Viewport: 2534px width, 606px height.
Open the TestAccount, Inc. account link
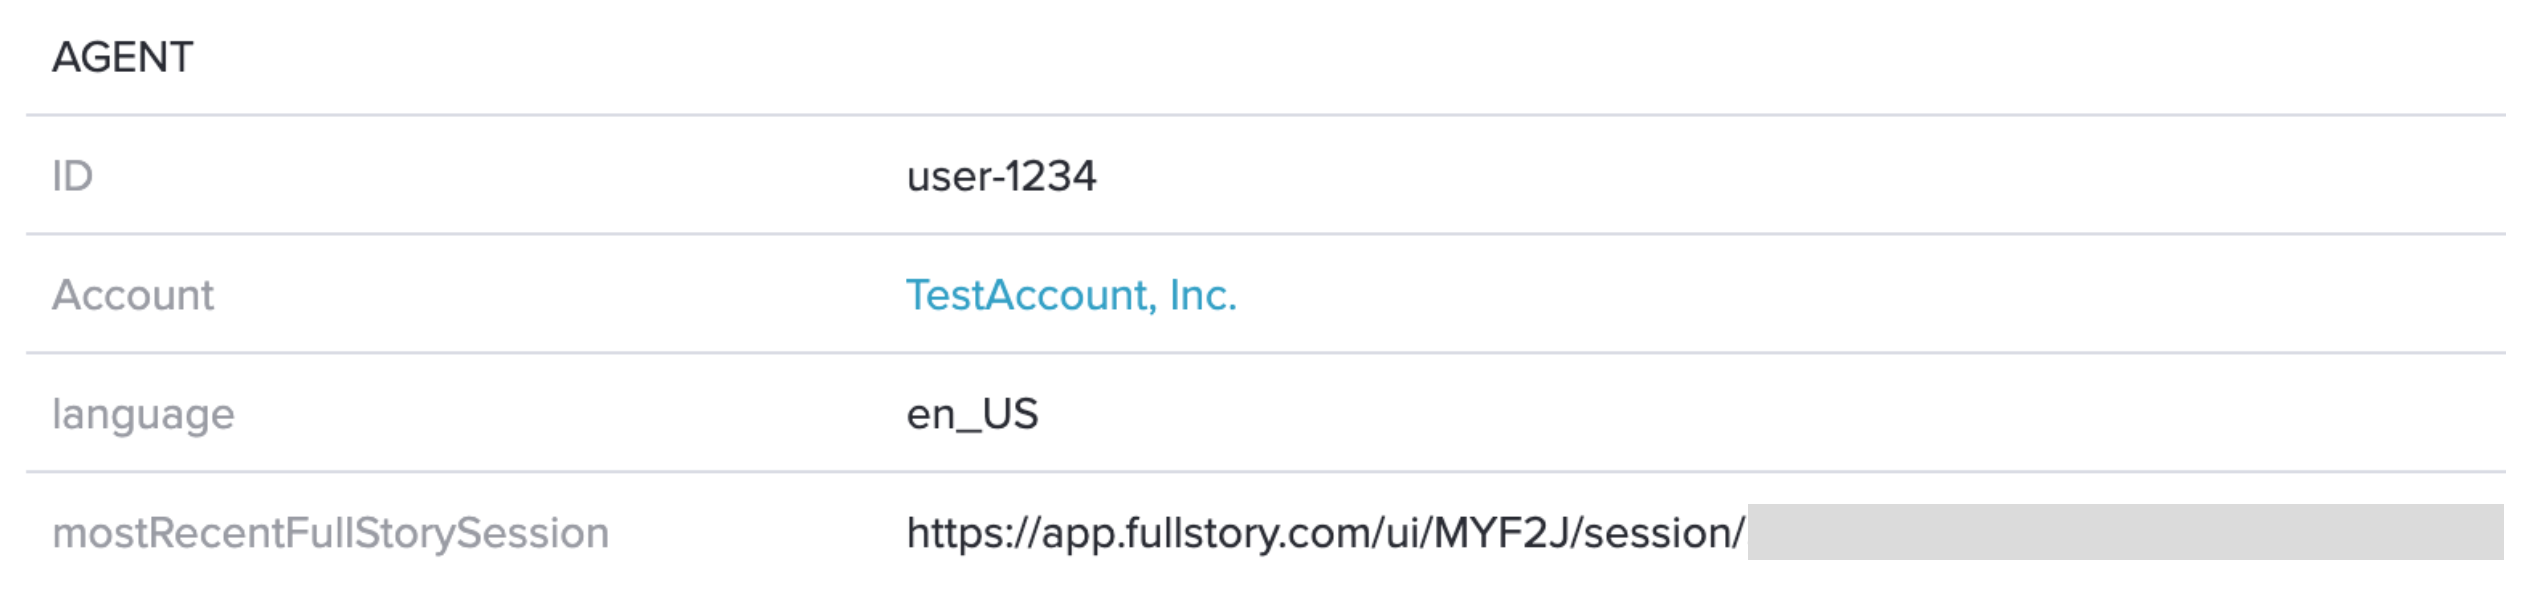point(1071,295)
